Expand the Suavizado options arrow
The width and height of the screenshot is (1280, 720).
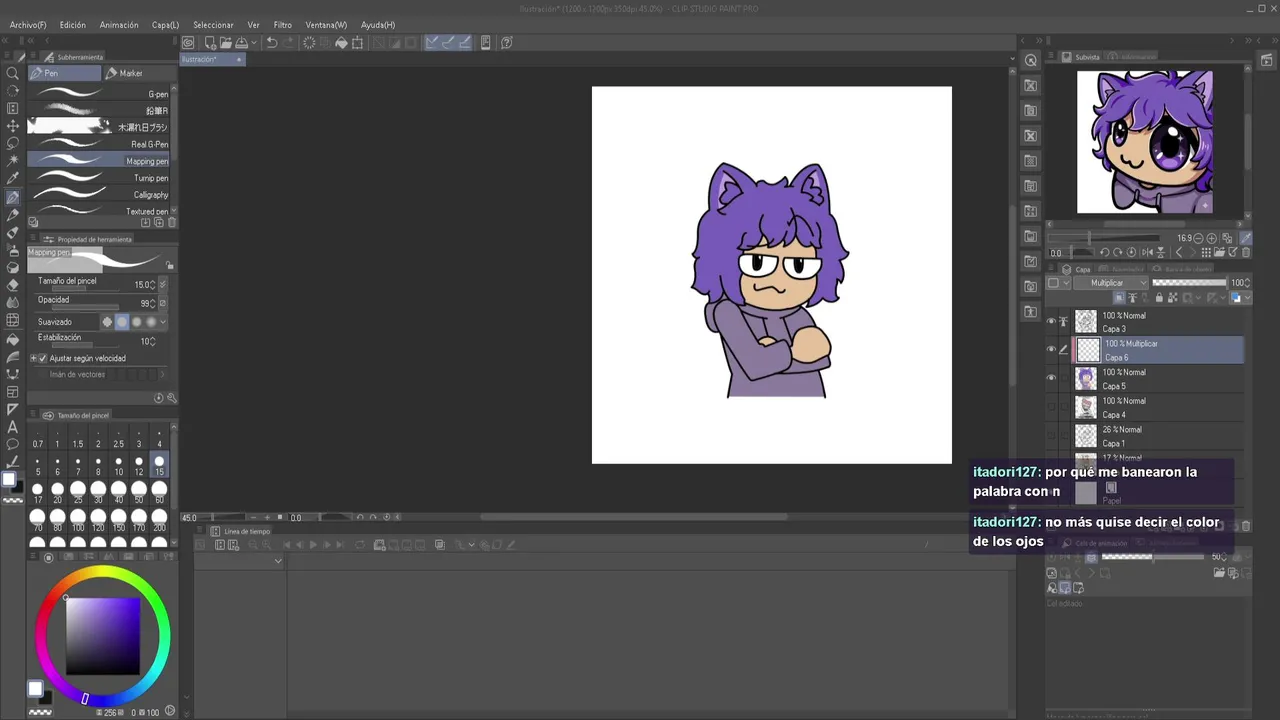pyautogui.click(x=163, y=322)
